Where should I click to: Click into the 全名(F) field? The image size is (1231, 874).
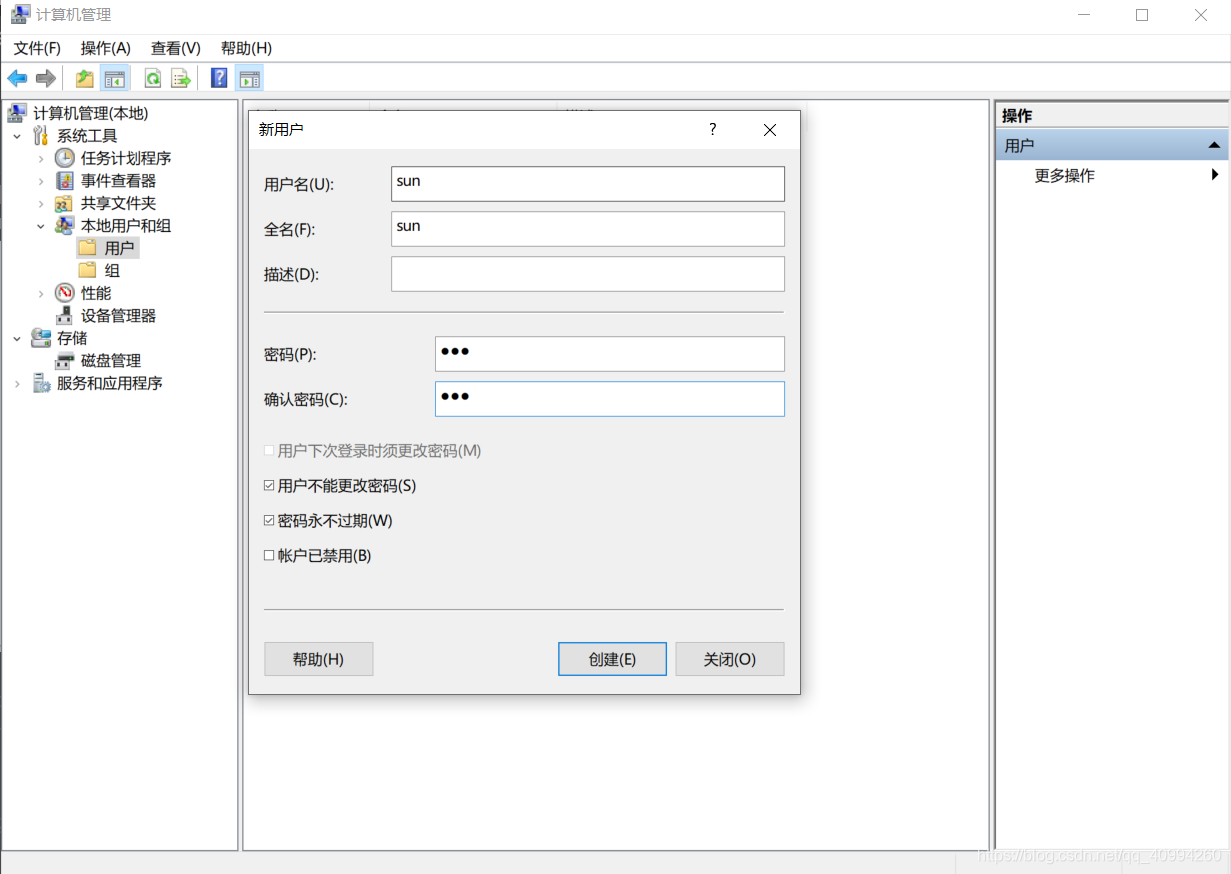pyautogui.click(x=588, y=229)
